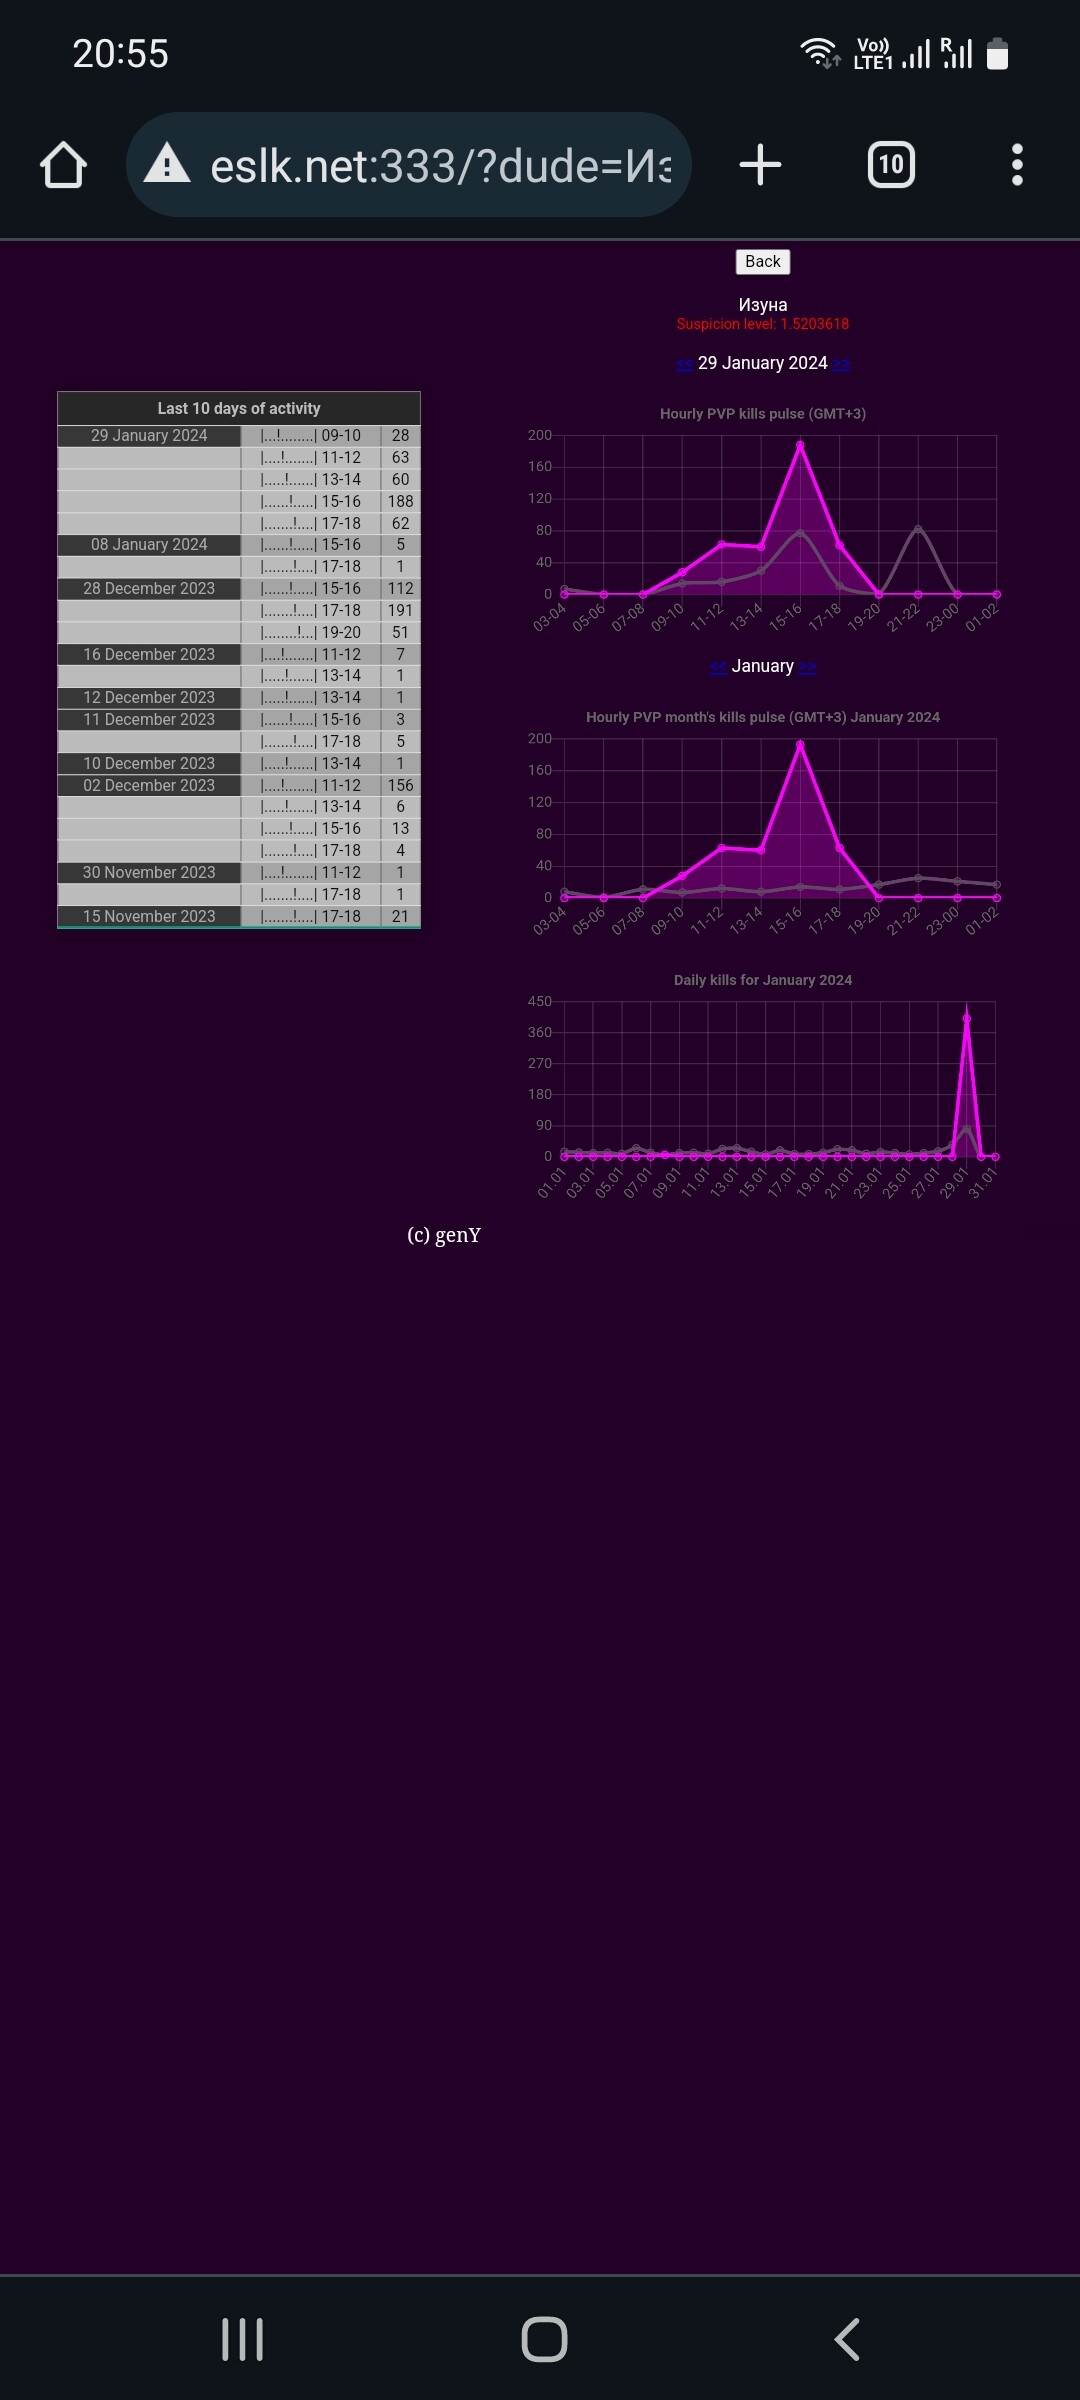
Task: Tap the browser home icon
Action: click(63, 165)
